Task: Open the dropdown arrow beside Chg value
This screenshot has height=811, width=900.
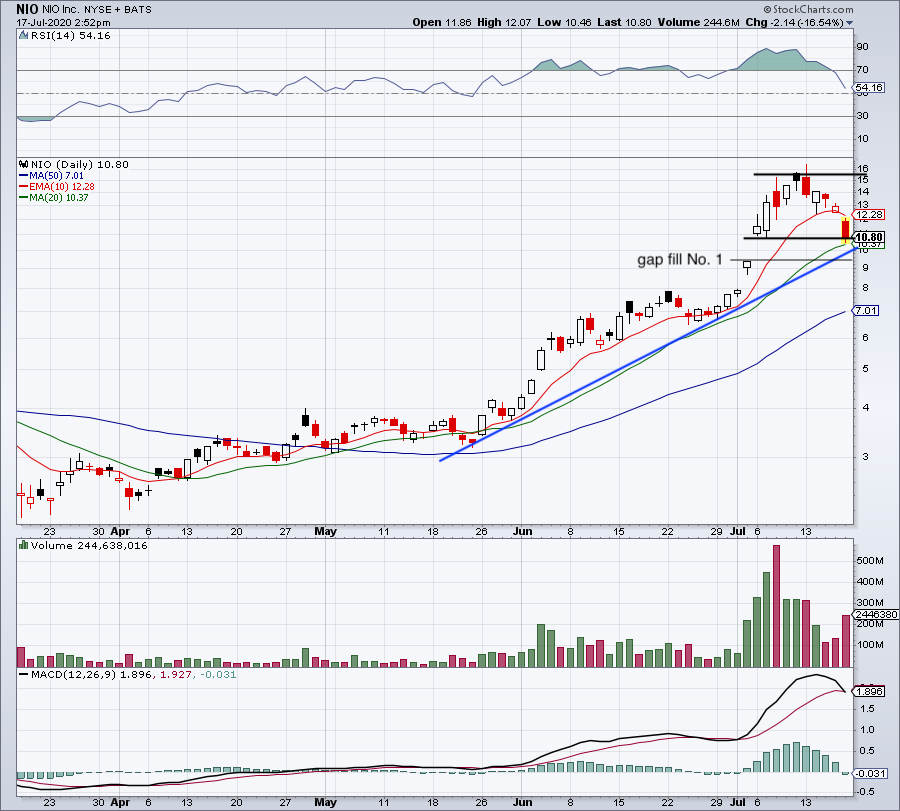Action: pos(849,23)
